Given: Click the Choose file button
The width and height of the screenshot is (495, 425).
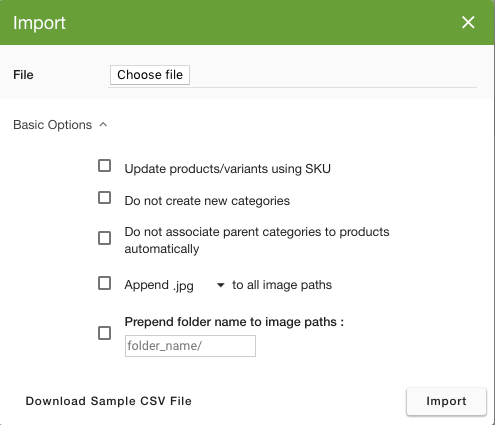Looking at the screenshot, I should 150,75.
